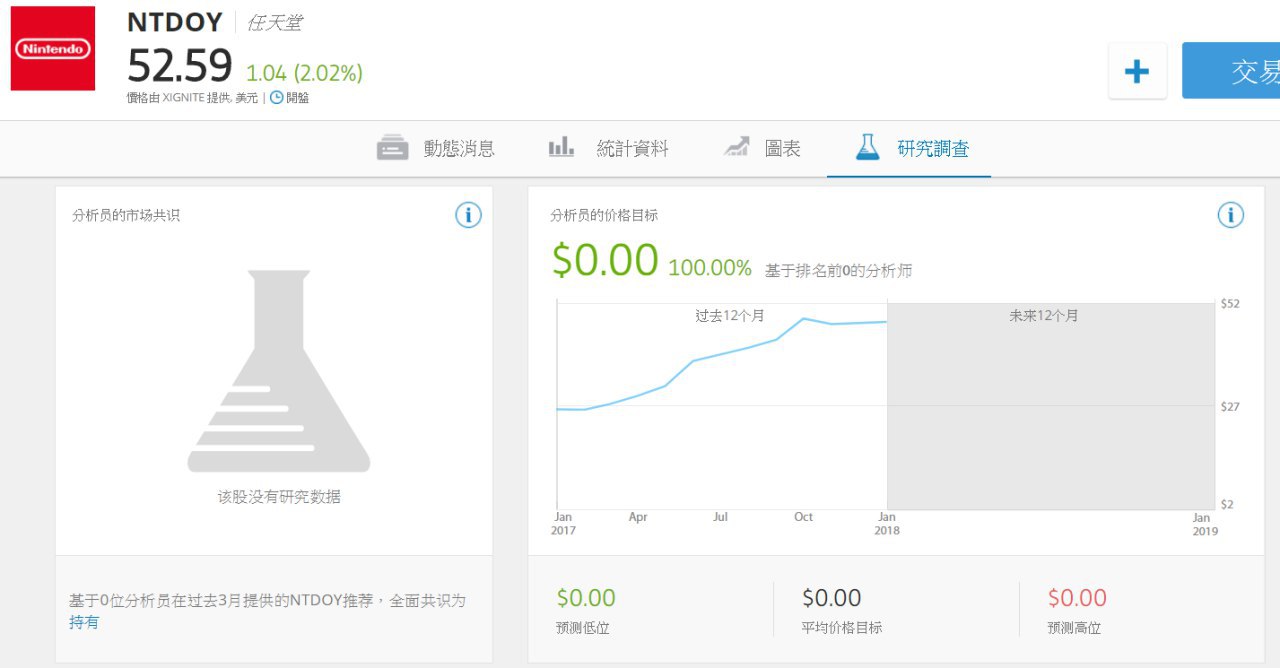Select the green 预测低位 $0.00 value
This screenshot has width=1280, height=668.
[586, 598]
